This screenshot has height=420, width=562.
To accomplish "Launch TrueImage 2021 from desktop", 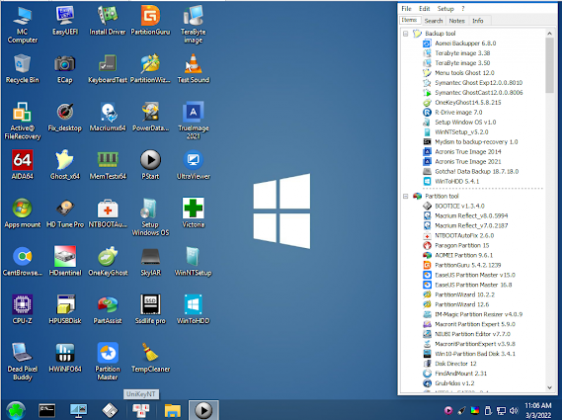I will tap(193, 120).
